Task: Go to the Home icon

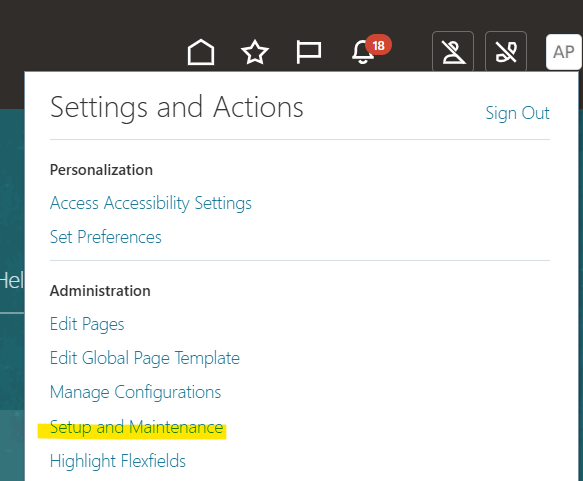Action: coord(201,52)
